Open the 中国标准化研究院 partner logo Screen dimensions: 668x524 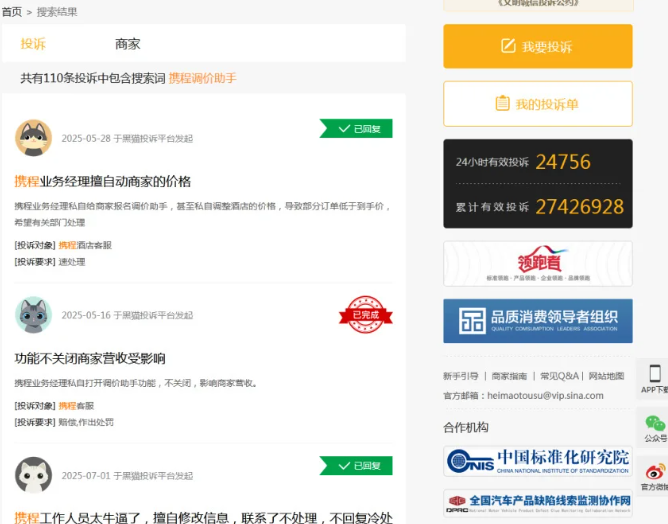(538, 461)
